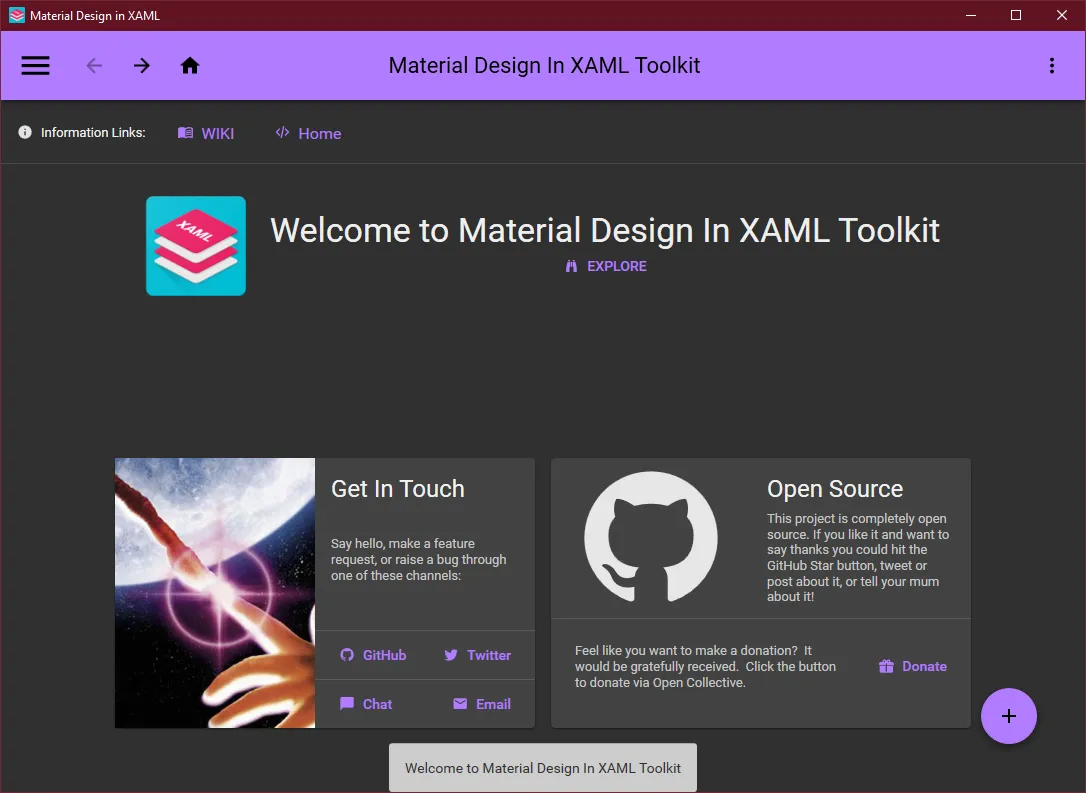Click the toolbar title Material Design In XAML Toolkit

pyautogui.click(x=544, y=65)
